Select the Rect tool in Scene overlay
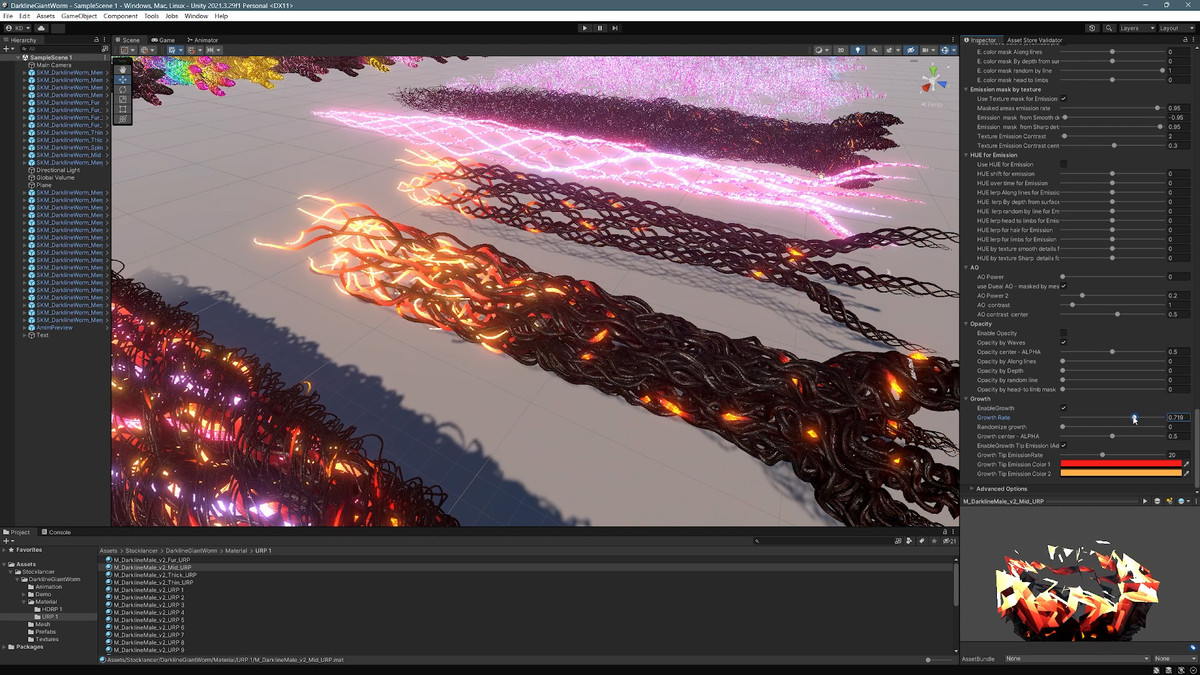The width and height of the screenshot is (1200, 675). click(x=123, y=109)
